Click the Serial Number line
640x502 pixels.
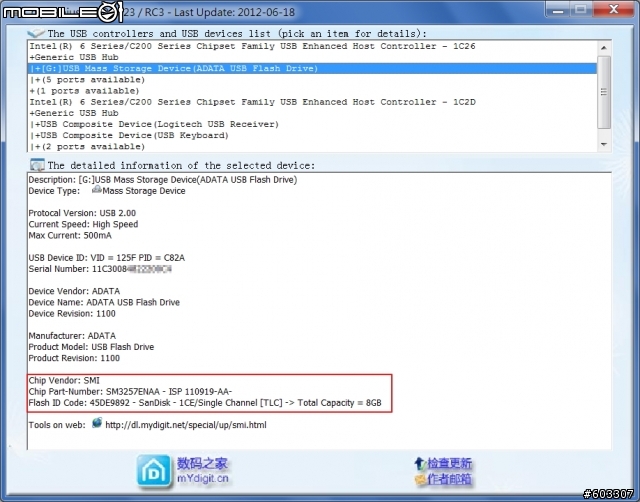[x=100, y=269]
